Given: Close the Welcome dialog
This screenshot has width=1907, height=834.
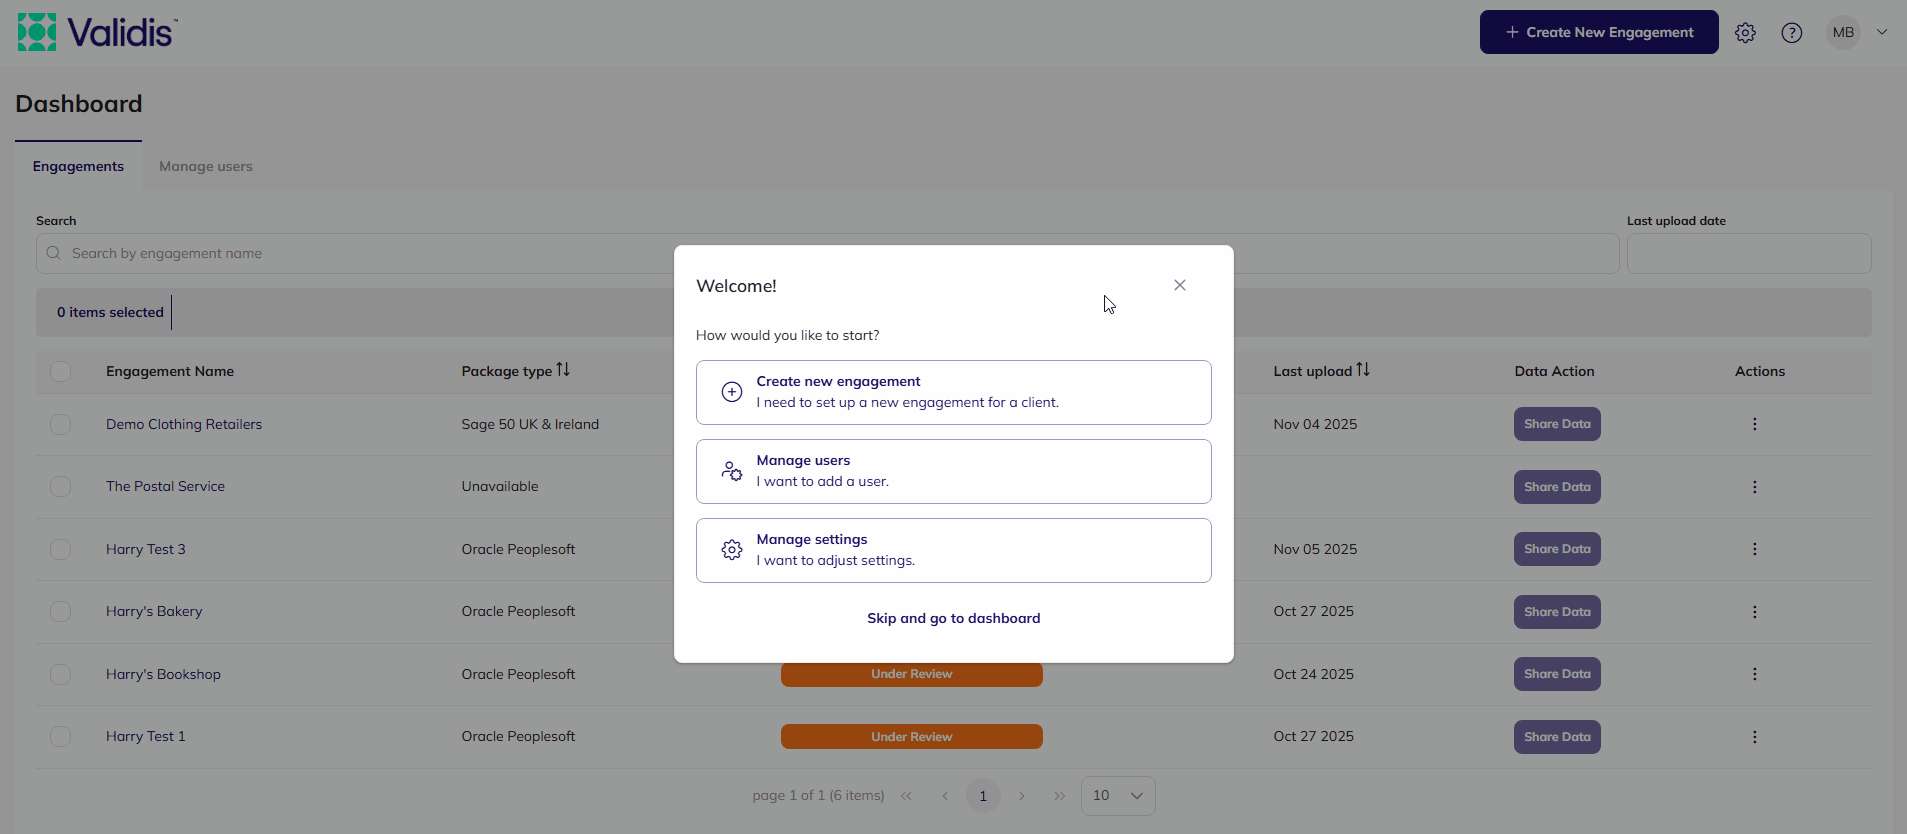Looking at the screenshot, I should point(1180,285).
